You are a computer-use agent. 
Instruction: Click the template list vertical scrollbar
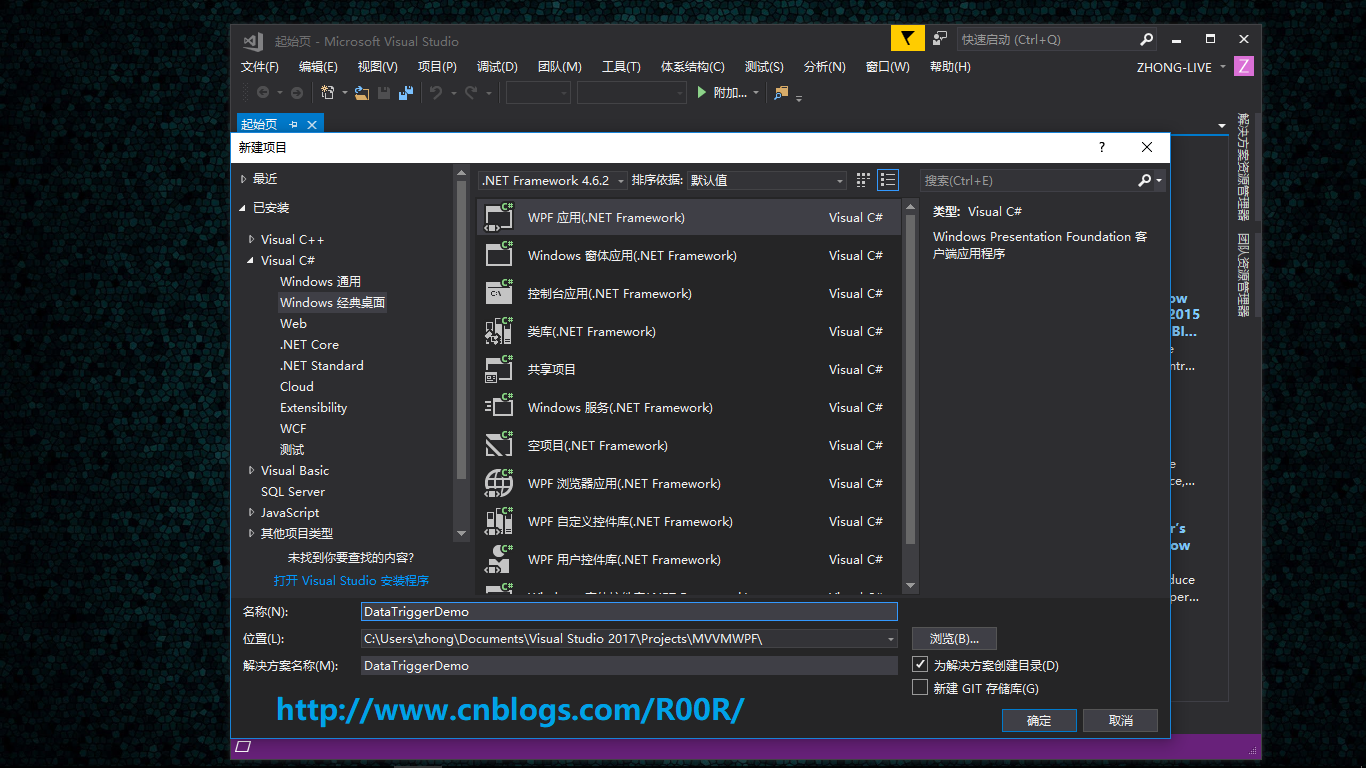pyautogui.click(x=910, y=396)
